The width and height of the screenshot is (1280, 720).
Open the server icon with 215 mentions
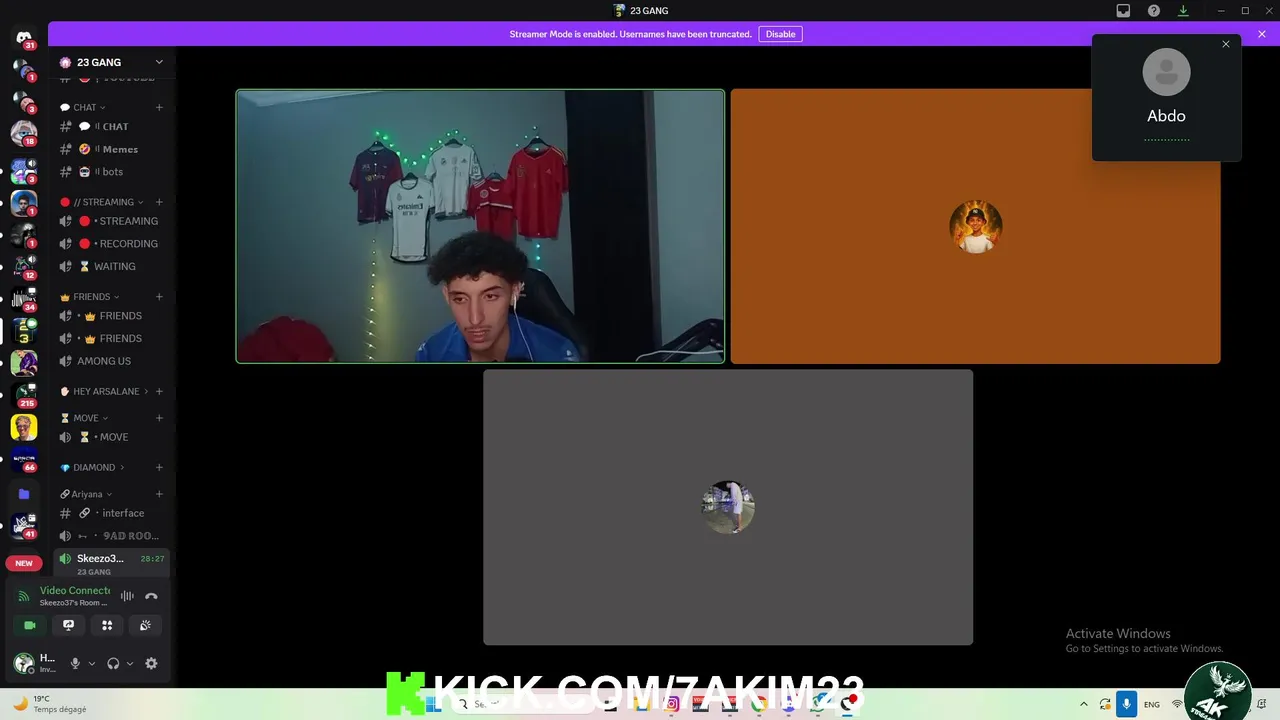pos(24,395)
